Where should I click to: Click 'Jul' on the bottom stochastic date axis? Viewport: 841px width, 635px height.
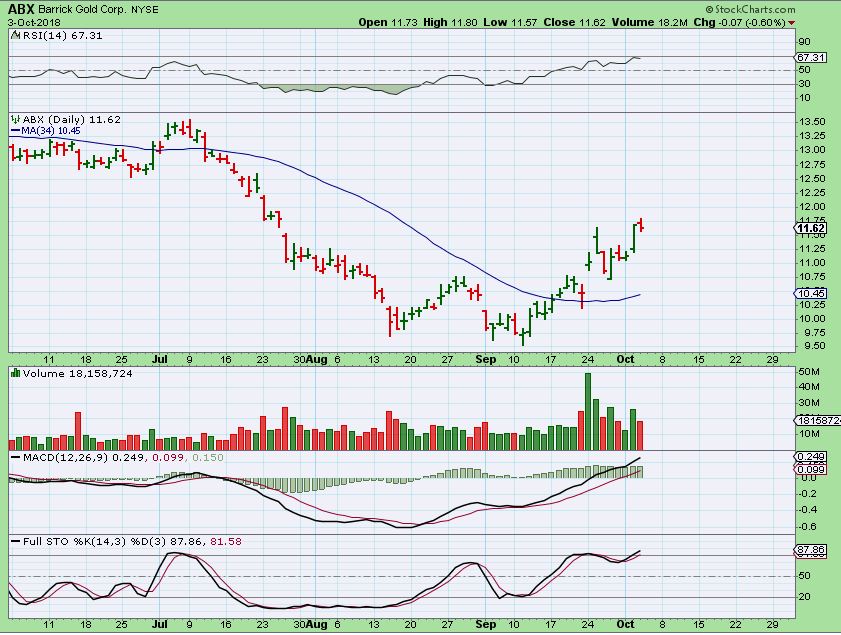point(160,624)
